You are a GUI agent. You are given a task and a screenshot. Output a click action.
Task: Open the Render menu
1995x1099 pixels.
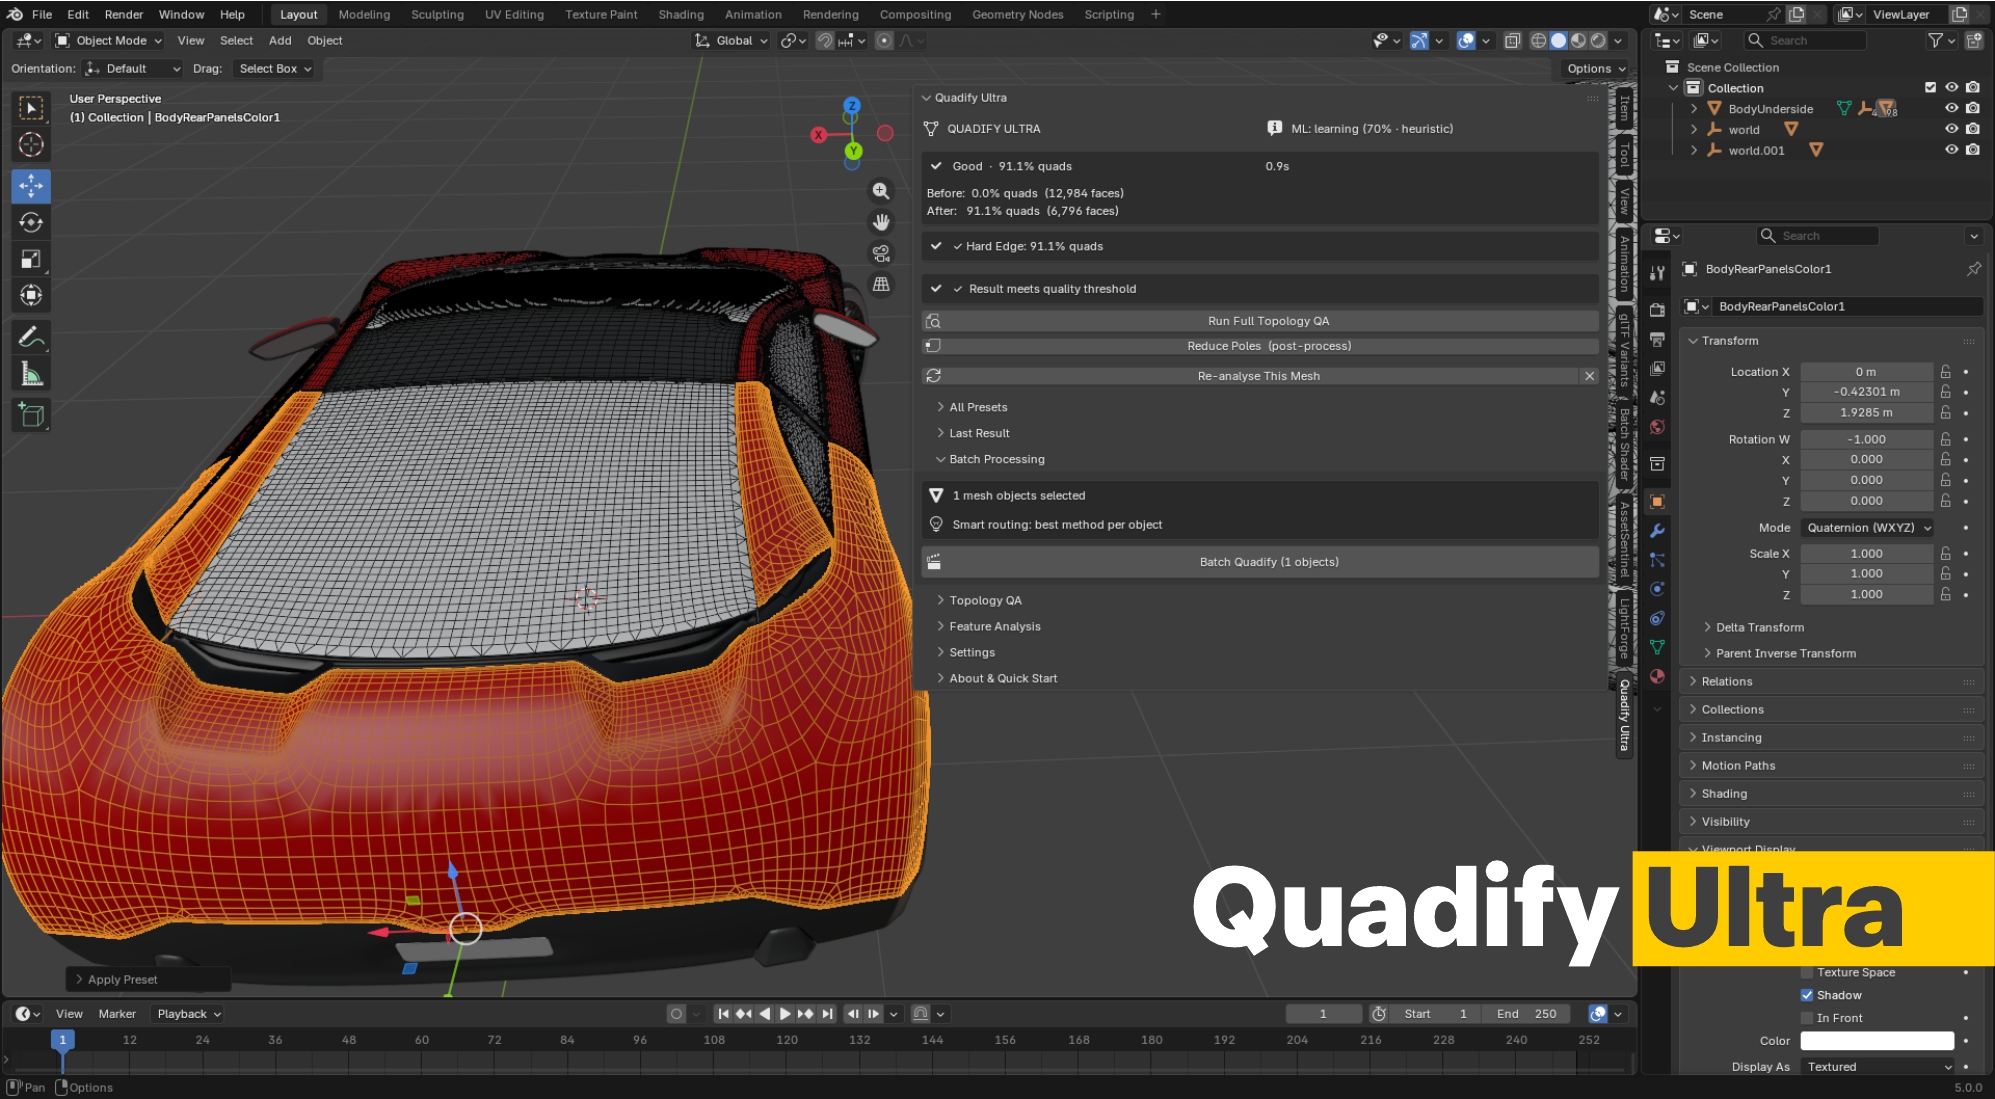click(124, 14)
